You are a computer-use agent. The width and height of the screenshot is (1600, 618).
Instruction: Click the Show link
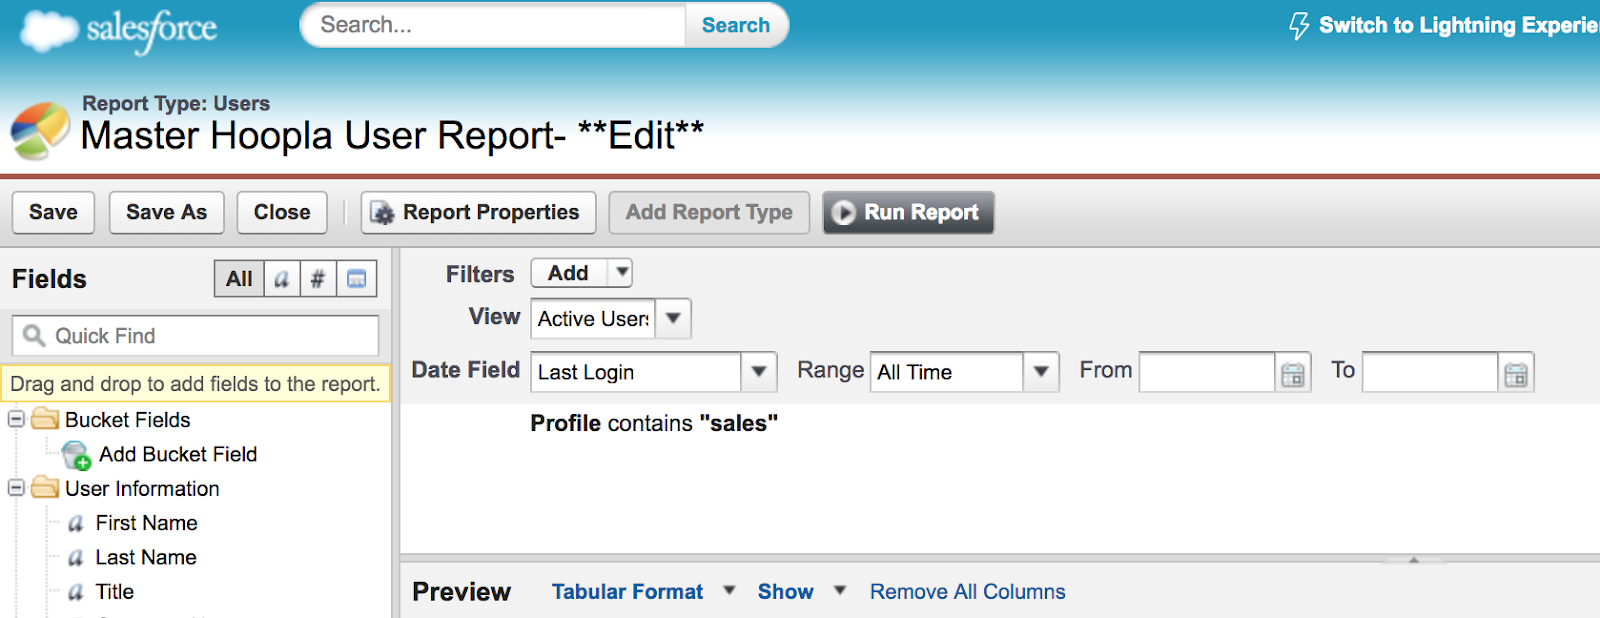(x=785, y=592)
